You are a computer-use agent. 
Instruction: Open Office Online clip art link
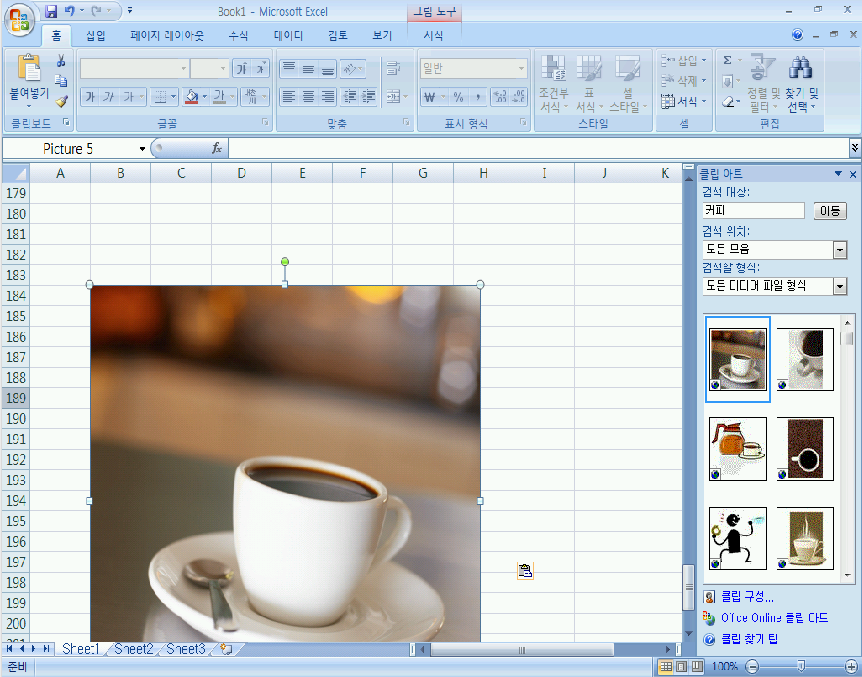(775, 618)
